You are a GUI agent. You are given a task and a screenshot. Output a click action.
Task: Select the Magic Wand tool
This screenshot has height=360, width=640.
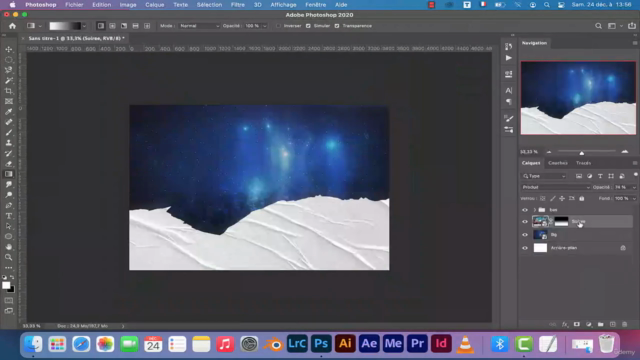(9, 80)
